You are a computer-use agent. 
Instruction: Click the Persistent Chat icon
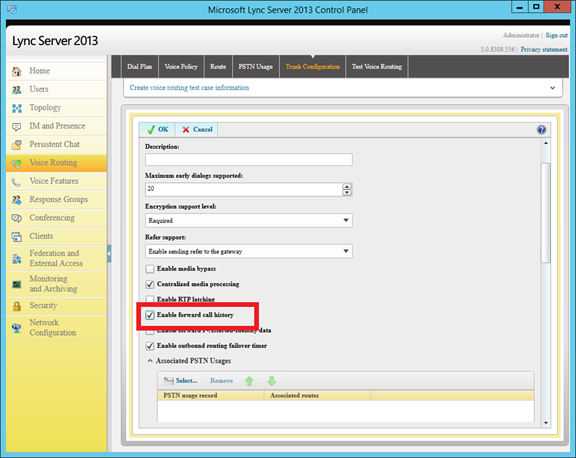click(x=17, y=145)
